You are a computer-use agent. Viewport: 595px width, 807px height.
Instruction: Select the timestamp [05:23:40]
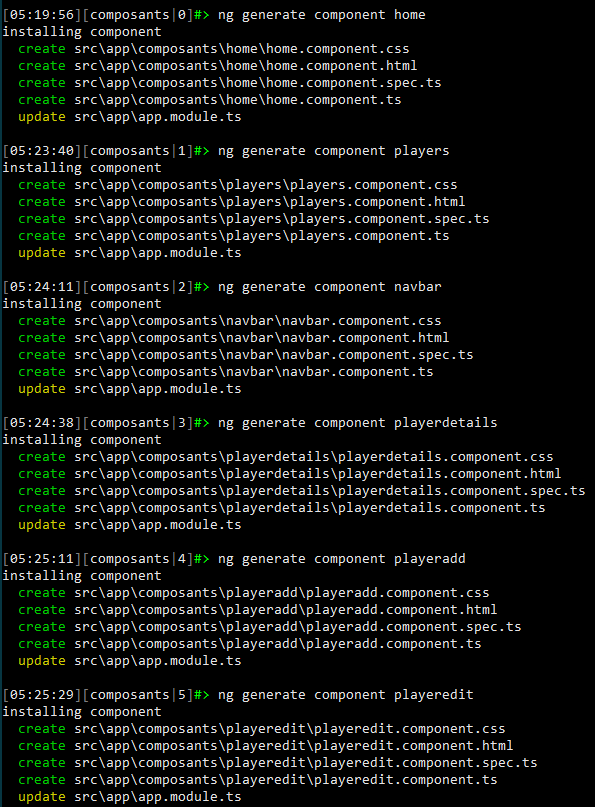[42, 151]
